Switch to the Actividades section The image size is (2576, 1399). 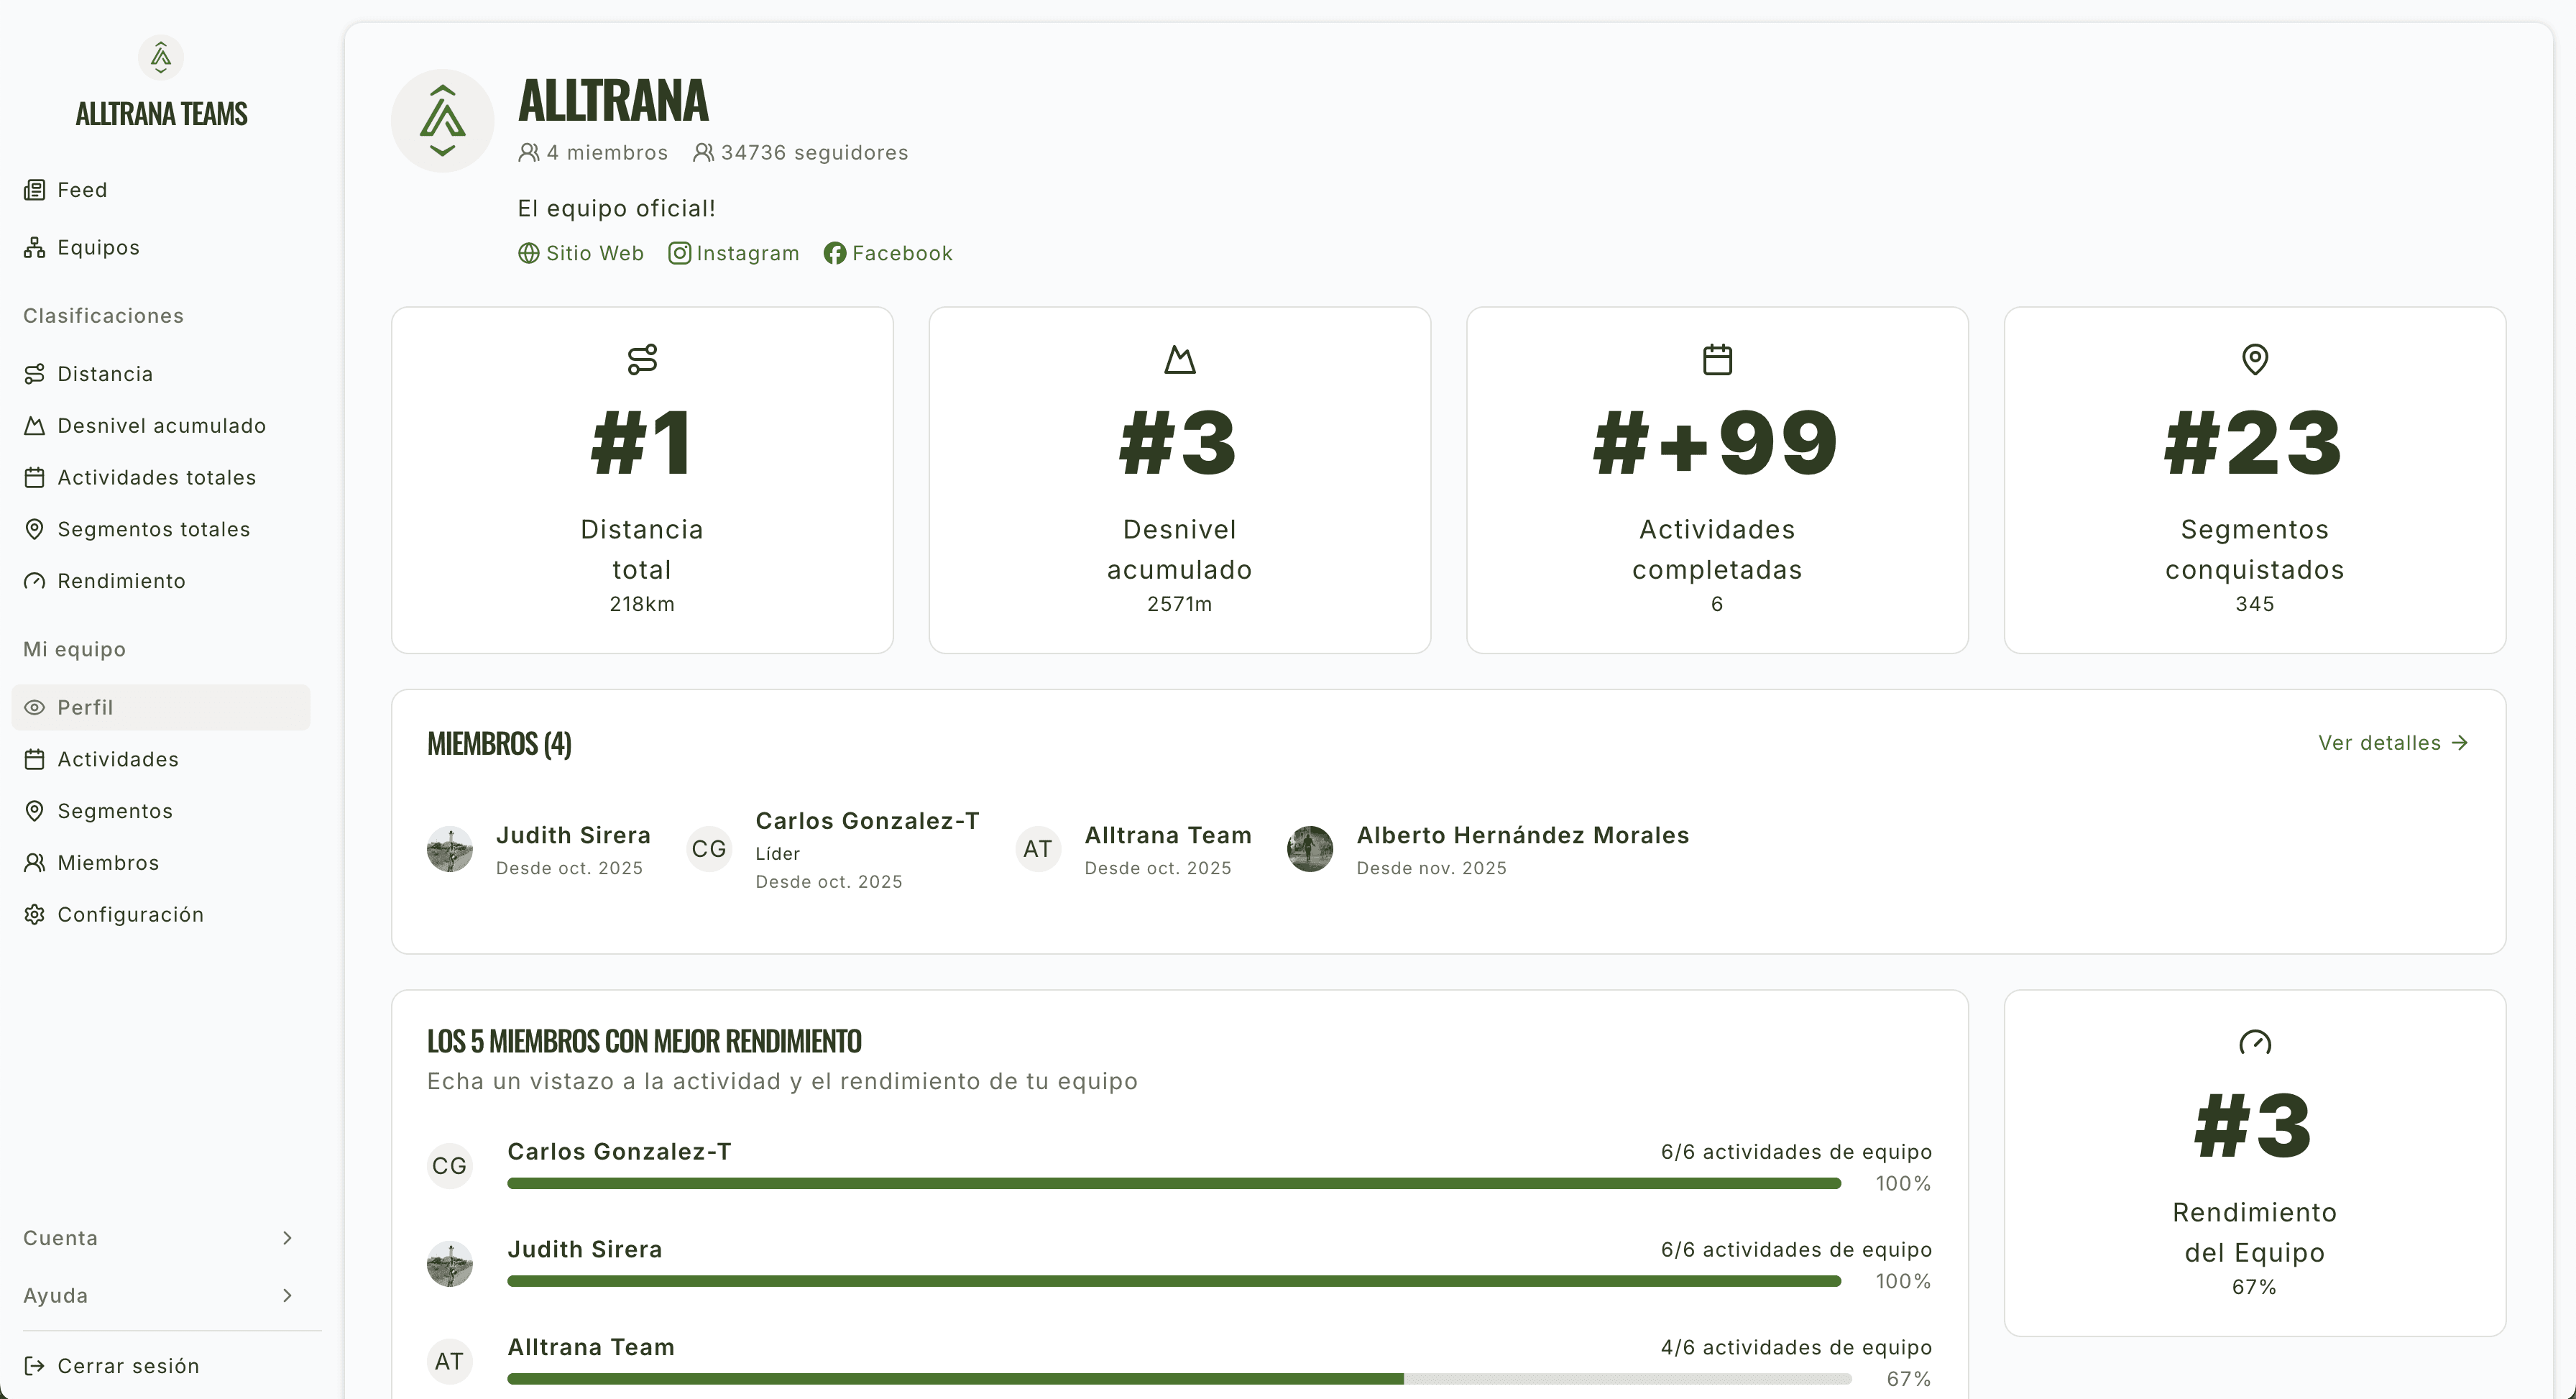118,759
